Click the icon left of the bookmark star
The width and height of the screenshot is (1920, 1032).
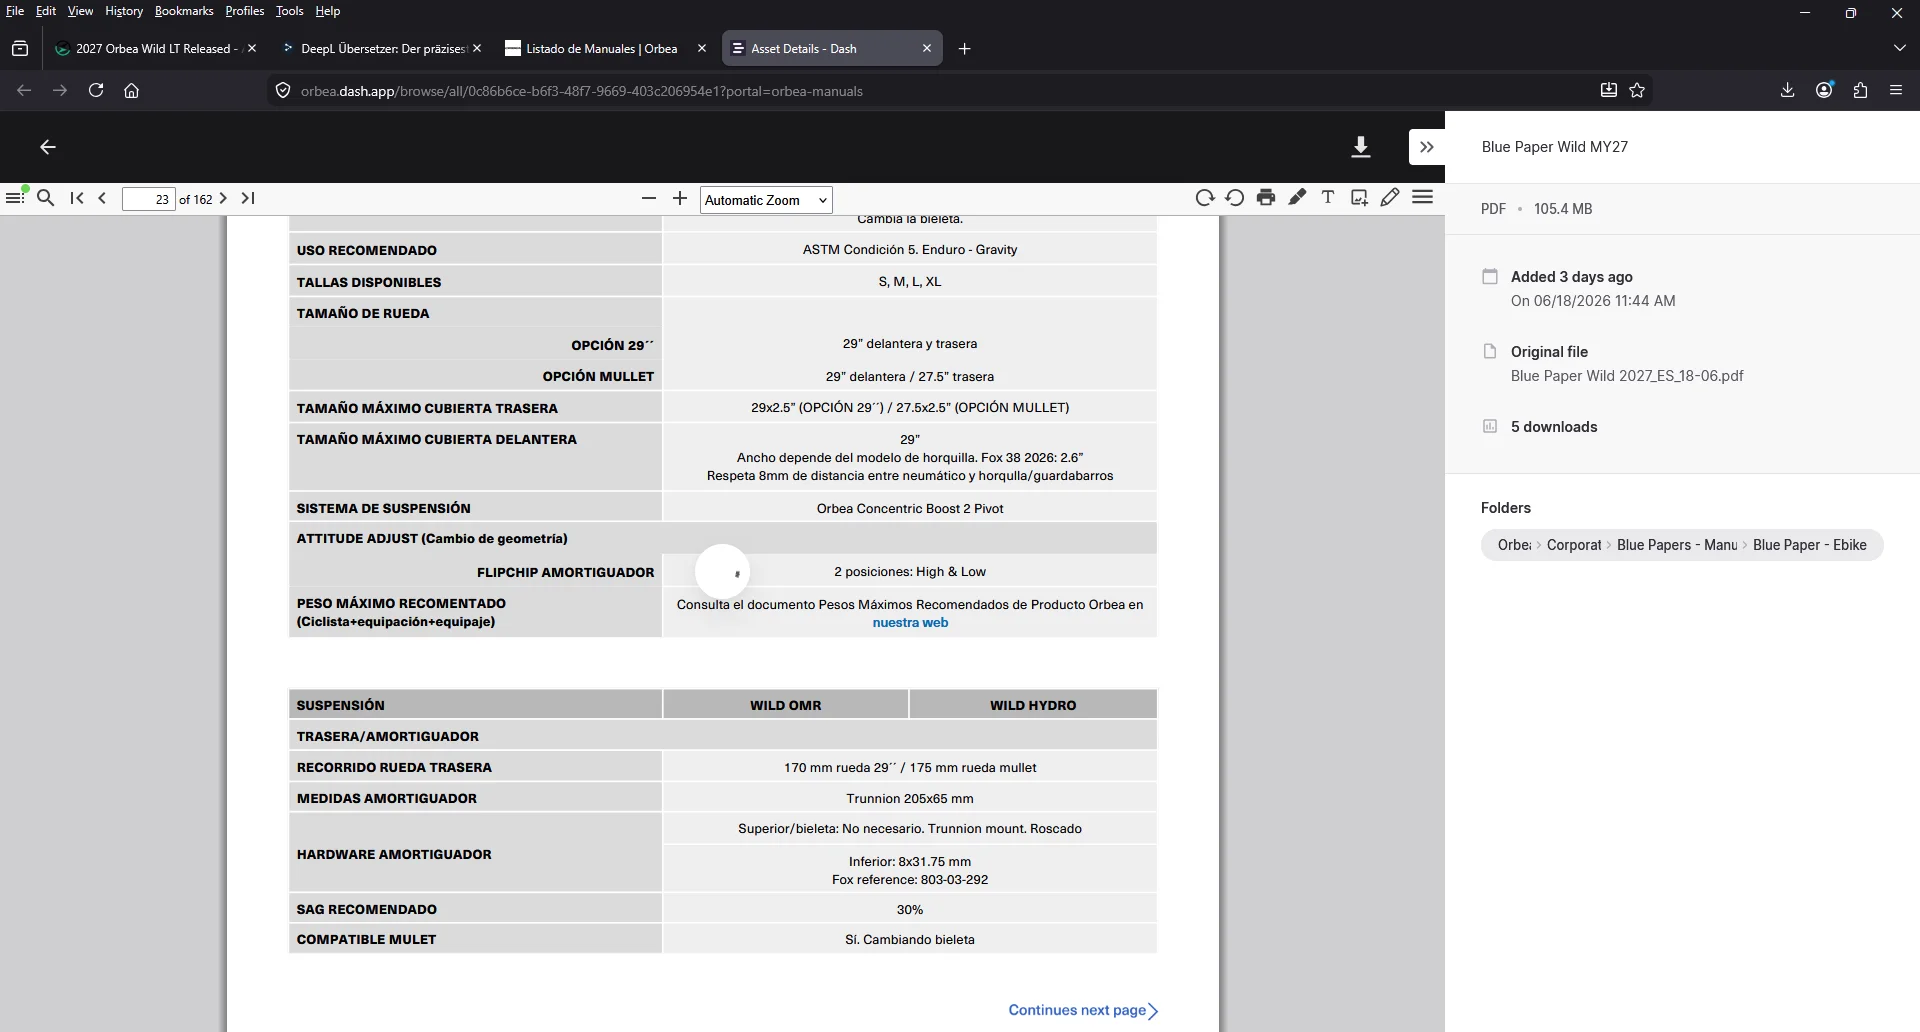pos(1608,90)
